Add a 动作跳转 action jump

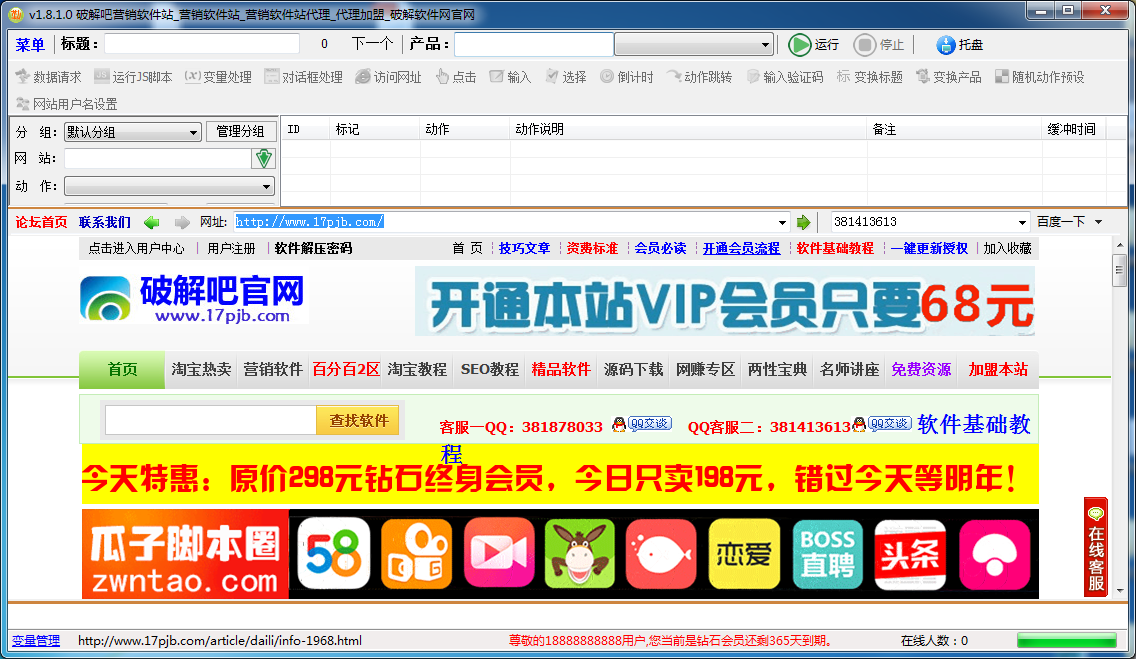pyautogui.click(x=699, y=77)
